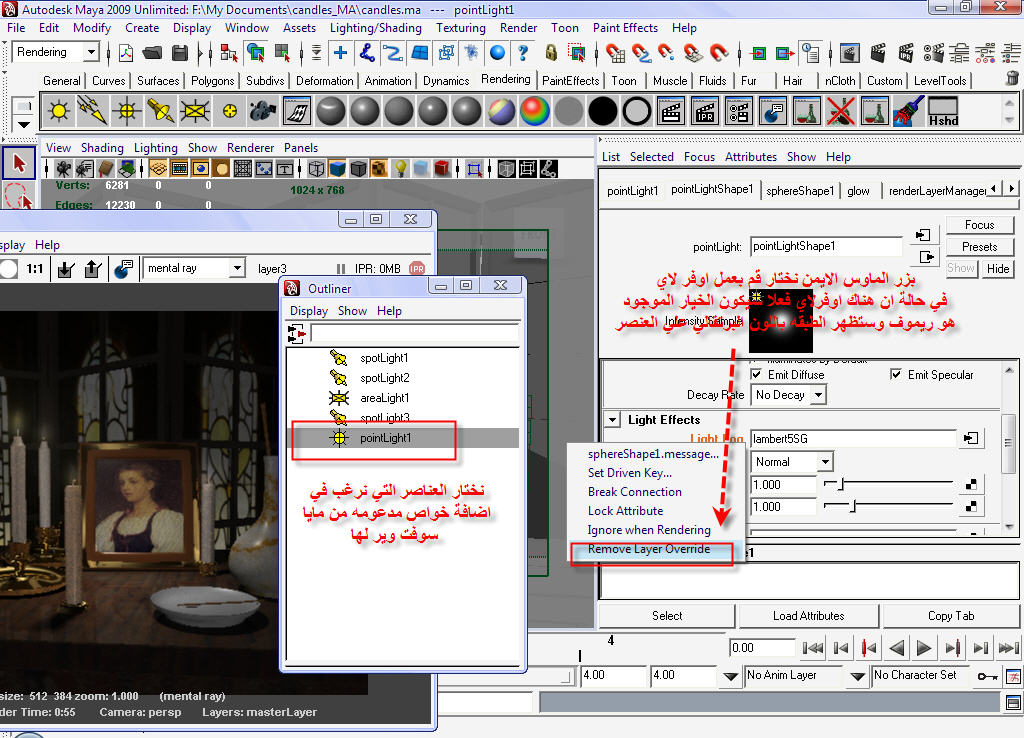Select areaLight1 in the Outliner
1024x738 pixels.
[x=384, y=398]
